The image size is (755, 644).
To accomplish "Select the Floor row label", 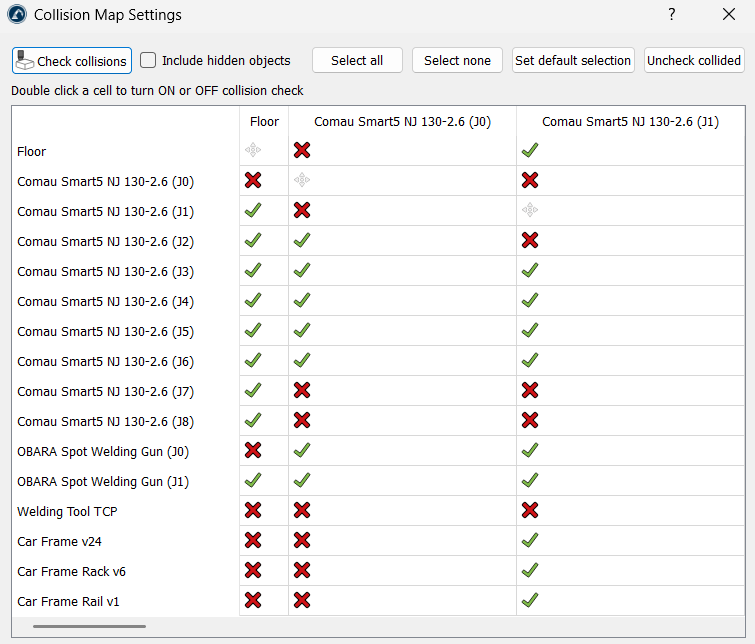I will 31,151.
